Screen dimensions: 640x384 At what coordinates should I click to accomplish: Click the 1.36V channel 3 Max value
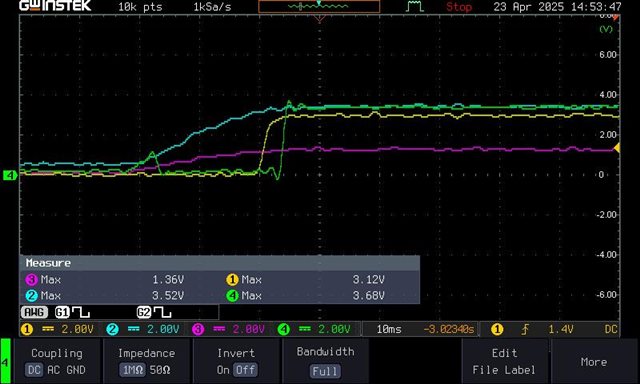point(168,280)
